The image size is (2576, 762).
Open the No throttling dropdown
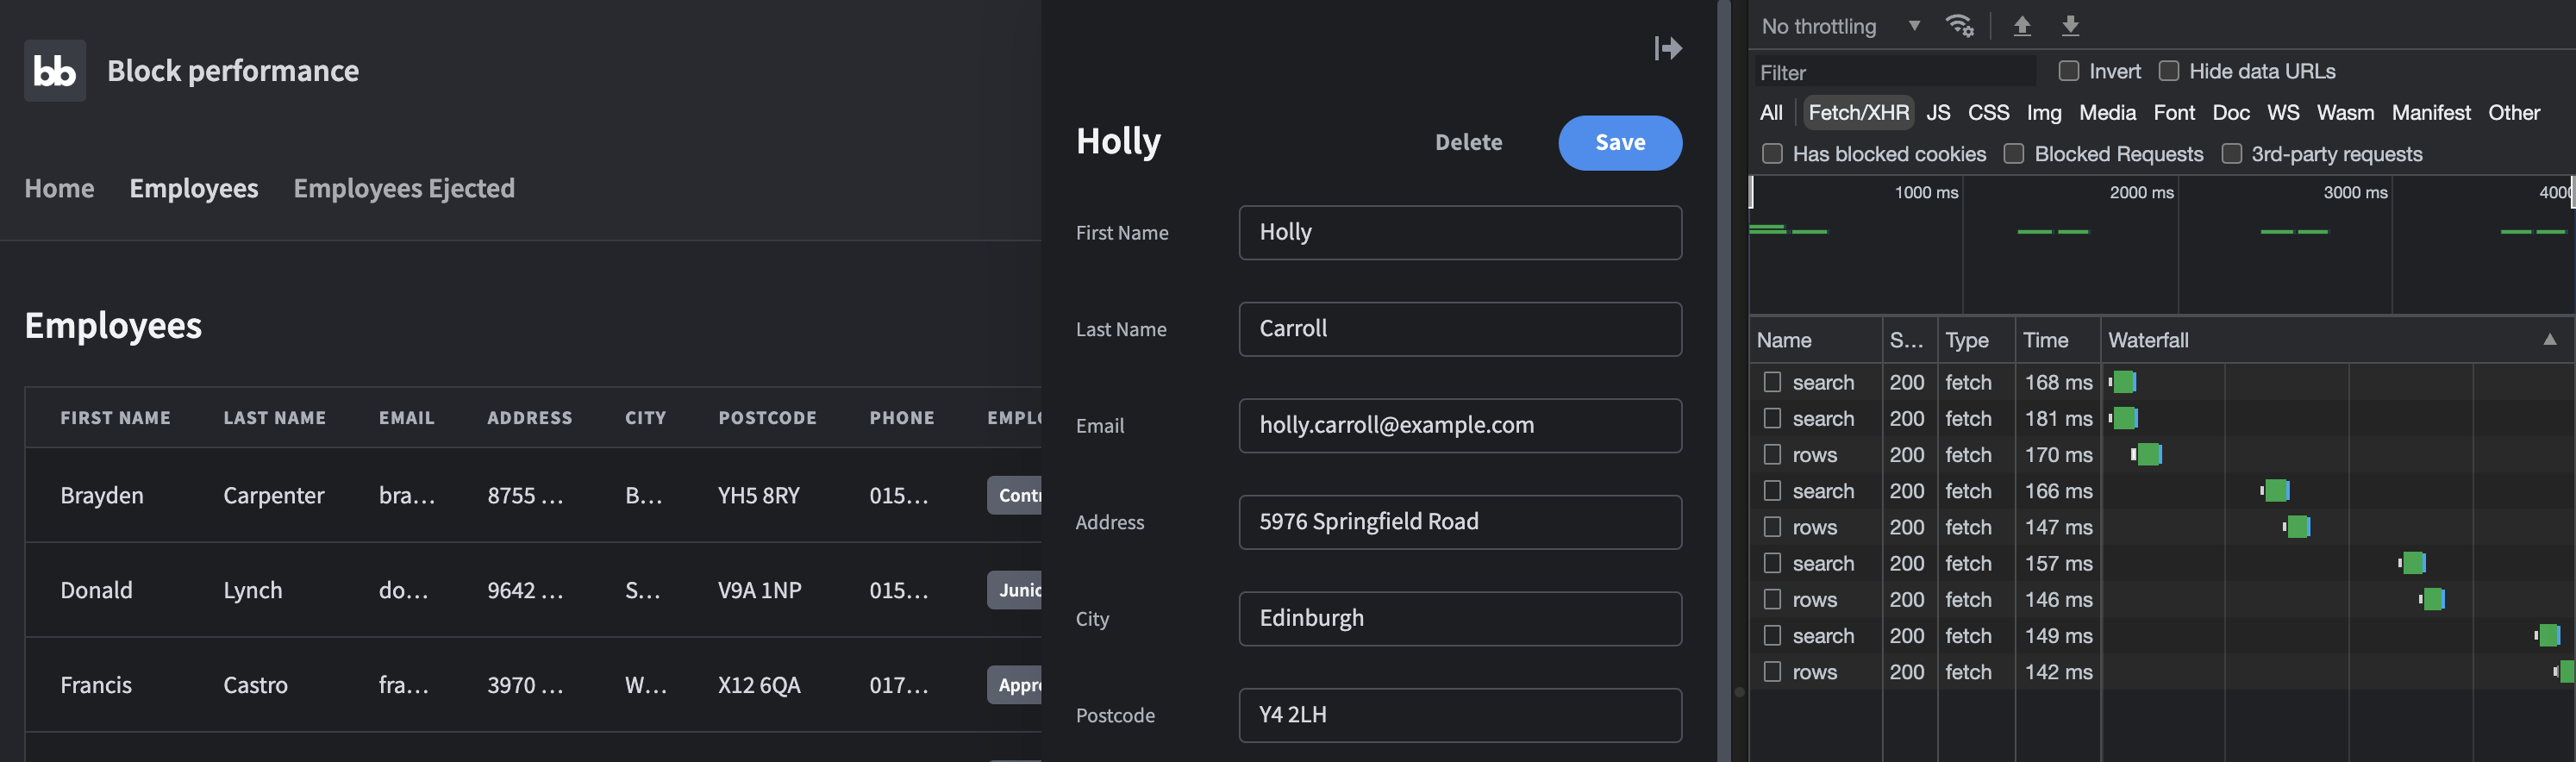pyautogui.click(x=1840, y=26)
